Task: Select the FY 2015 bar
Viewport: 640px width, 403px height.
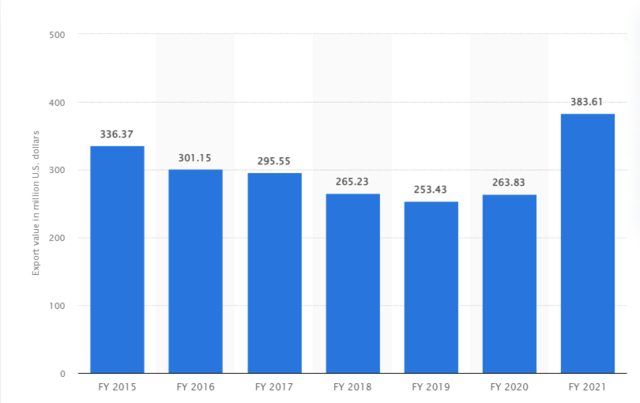Action: point(117,260)
